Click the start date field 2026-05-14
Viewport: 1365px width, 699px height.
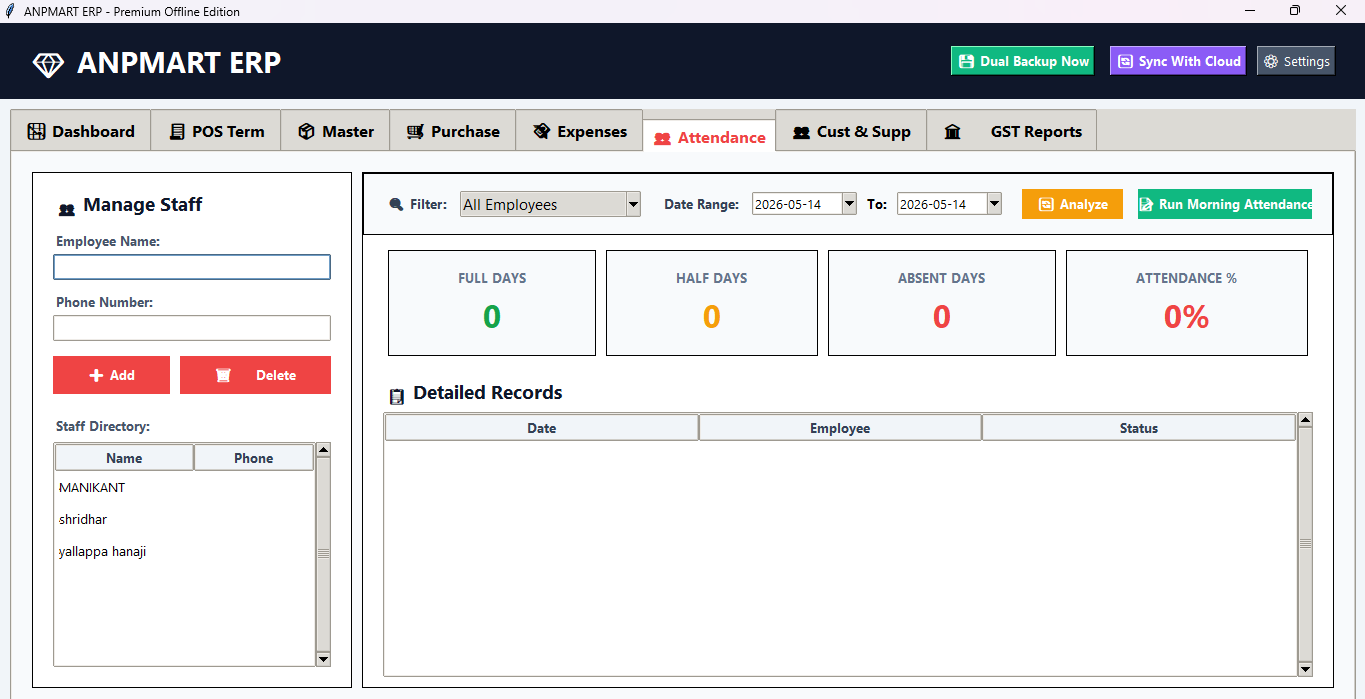pyautogui.click(x=797, y=204)
